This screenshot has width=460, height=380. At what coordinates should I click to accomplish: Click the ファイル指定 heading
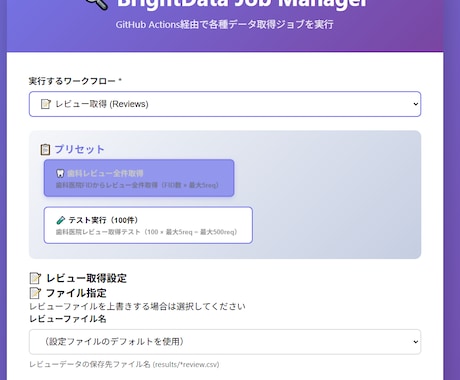pos(76,293)
